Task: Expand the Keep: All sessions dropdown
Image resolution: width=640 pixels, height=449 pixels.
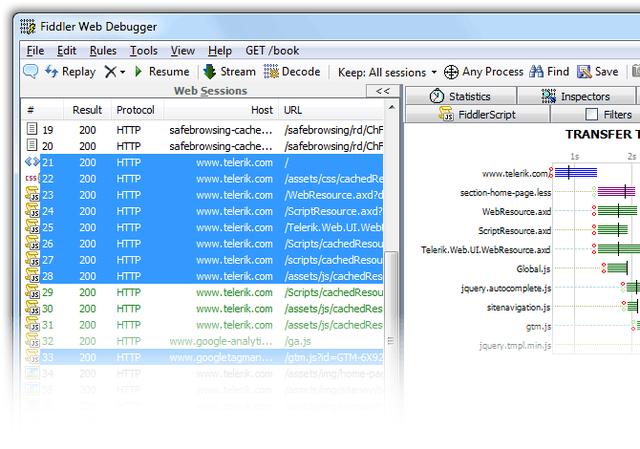Action: coord(387,72)
